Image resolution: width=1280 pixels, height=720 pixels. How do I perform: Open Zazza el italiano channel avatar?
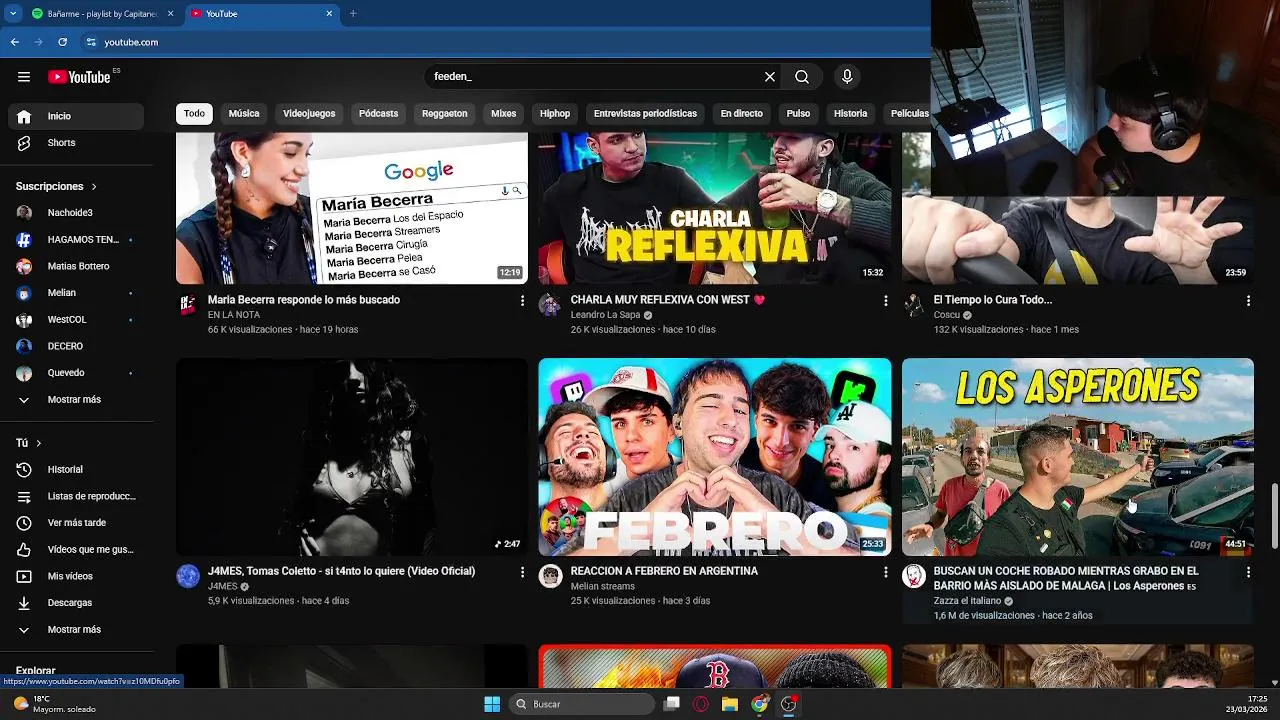(914, 576)
